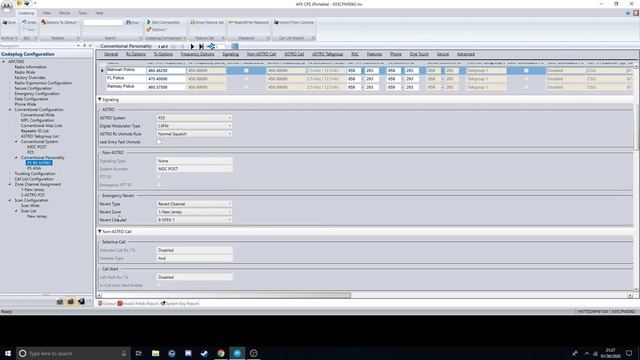Open Windows Start menu
This screenshot has height=360, width=640.
(x=8, y=353)
